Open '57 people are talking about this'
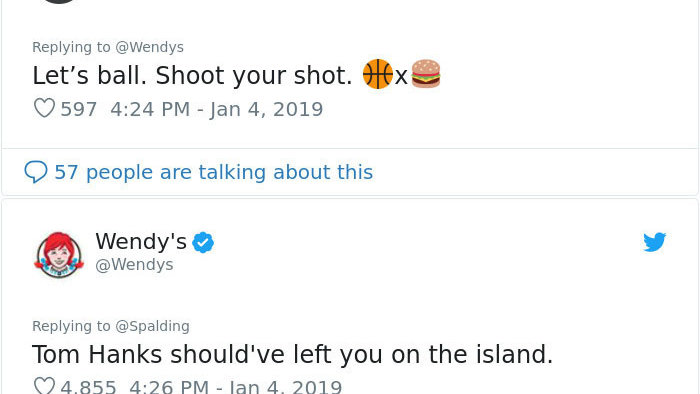700x394 pixels. [x=213, y=172]
